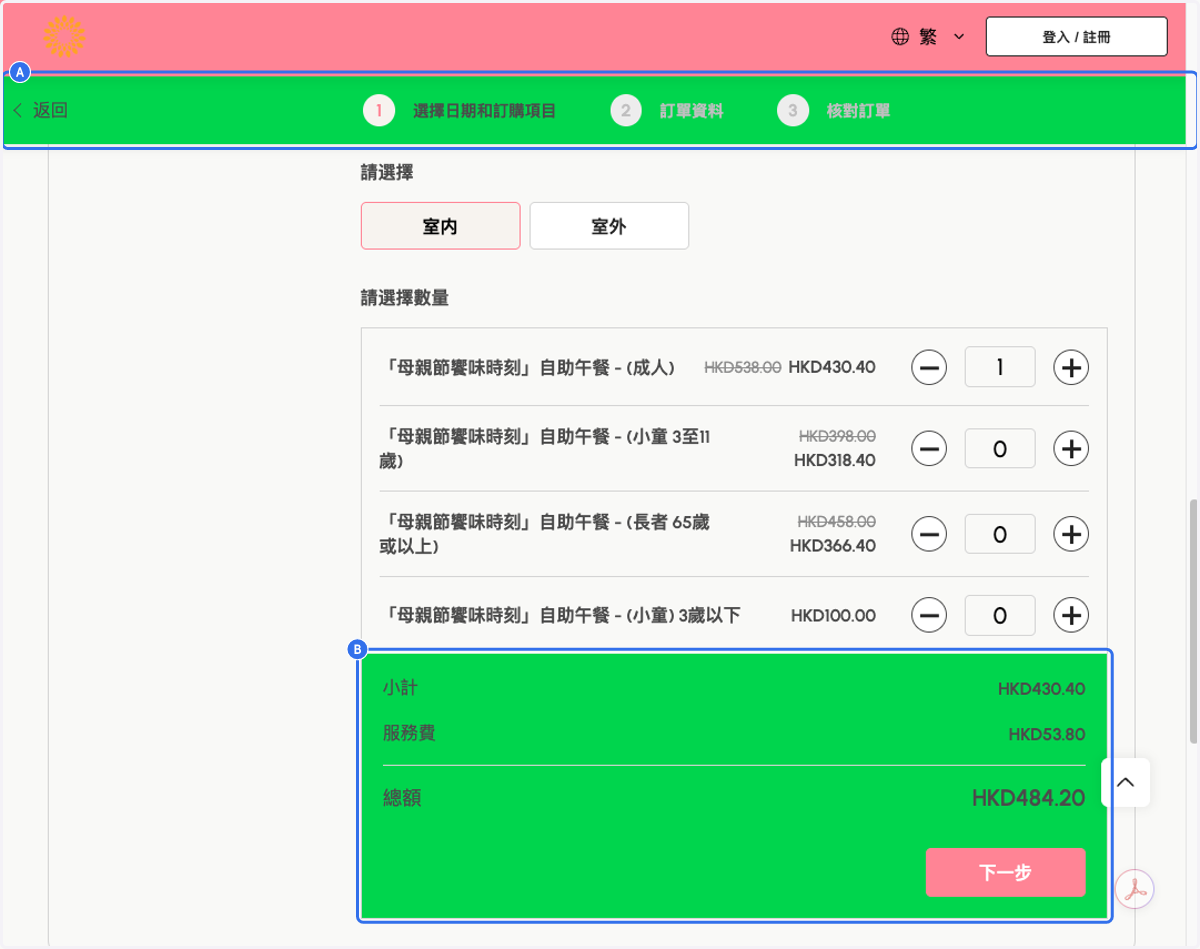
Task: Decrease quantity for 長者 65歲或以上
Action: pyautogui.click(x=929, y=534)
